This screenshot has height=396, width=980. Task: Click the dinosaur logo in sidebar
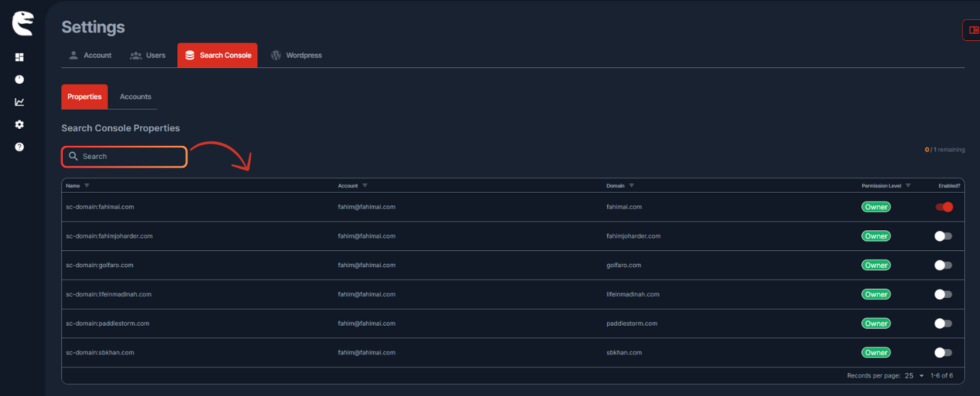tap(22, 24)
